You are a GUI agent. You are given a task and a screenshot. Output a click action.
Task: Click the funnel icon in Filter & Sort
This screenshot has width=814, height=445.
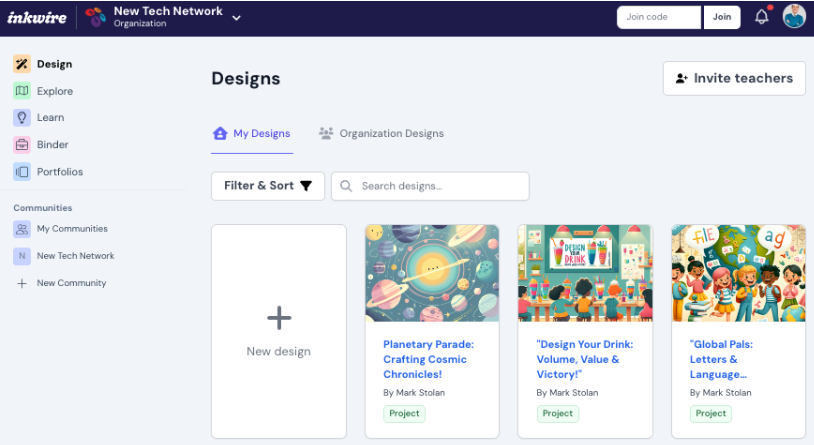pos(306,186)
